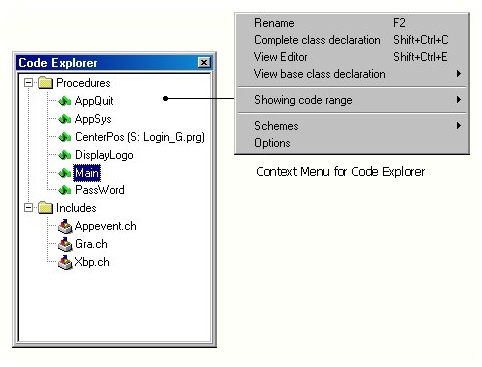Click the CenterPos procedure icon
Screen dimensions: 482x367
click(x=65, y=137)
